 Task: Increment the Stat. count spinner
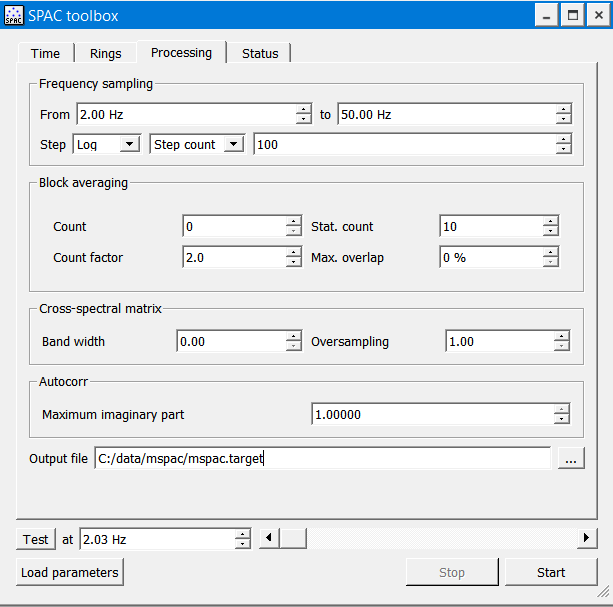[550, 221]
